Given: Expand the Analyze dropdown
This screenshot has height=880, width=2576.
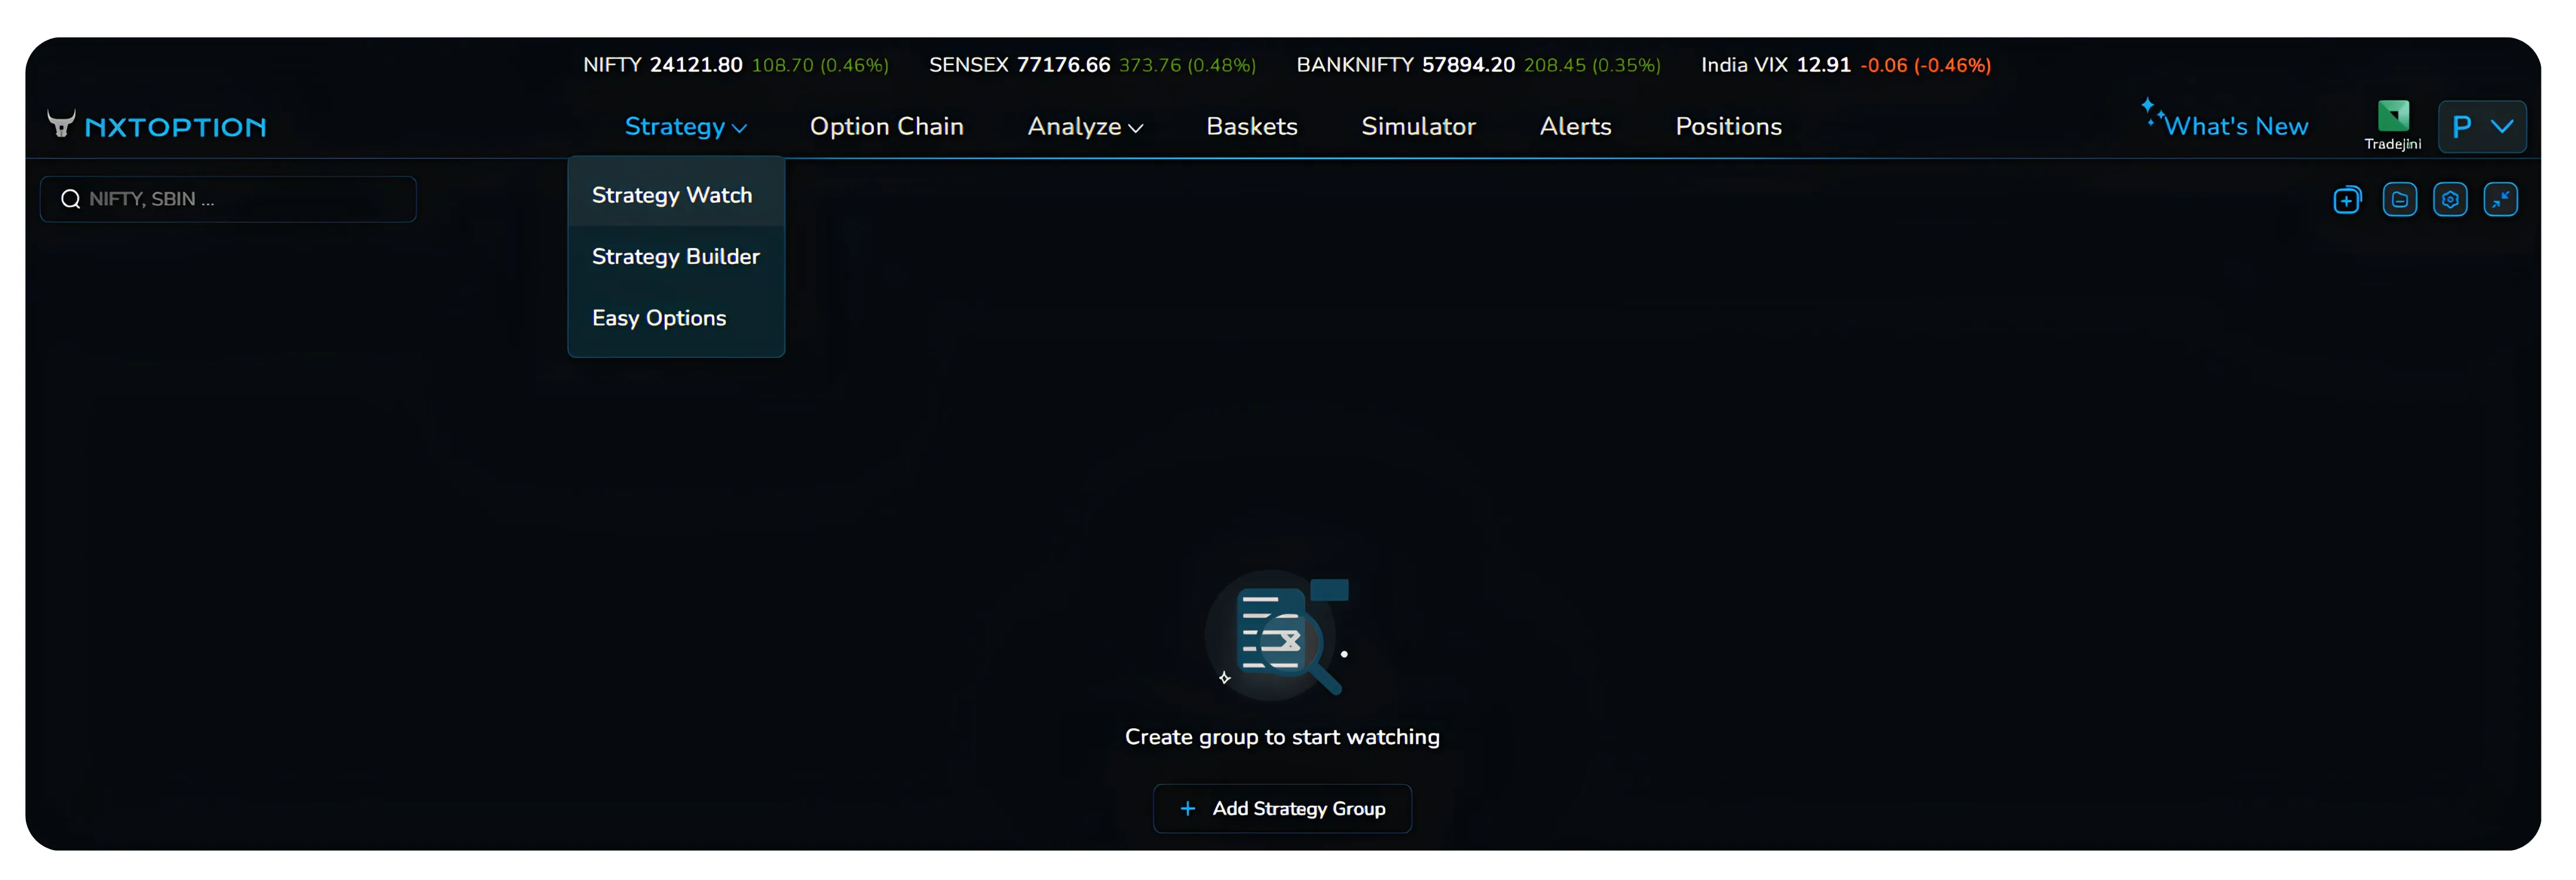Looking at the screenshot, I should coord(1085,127).
